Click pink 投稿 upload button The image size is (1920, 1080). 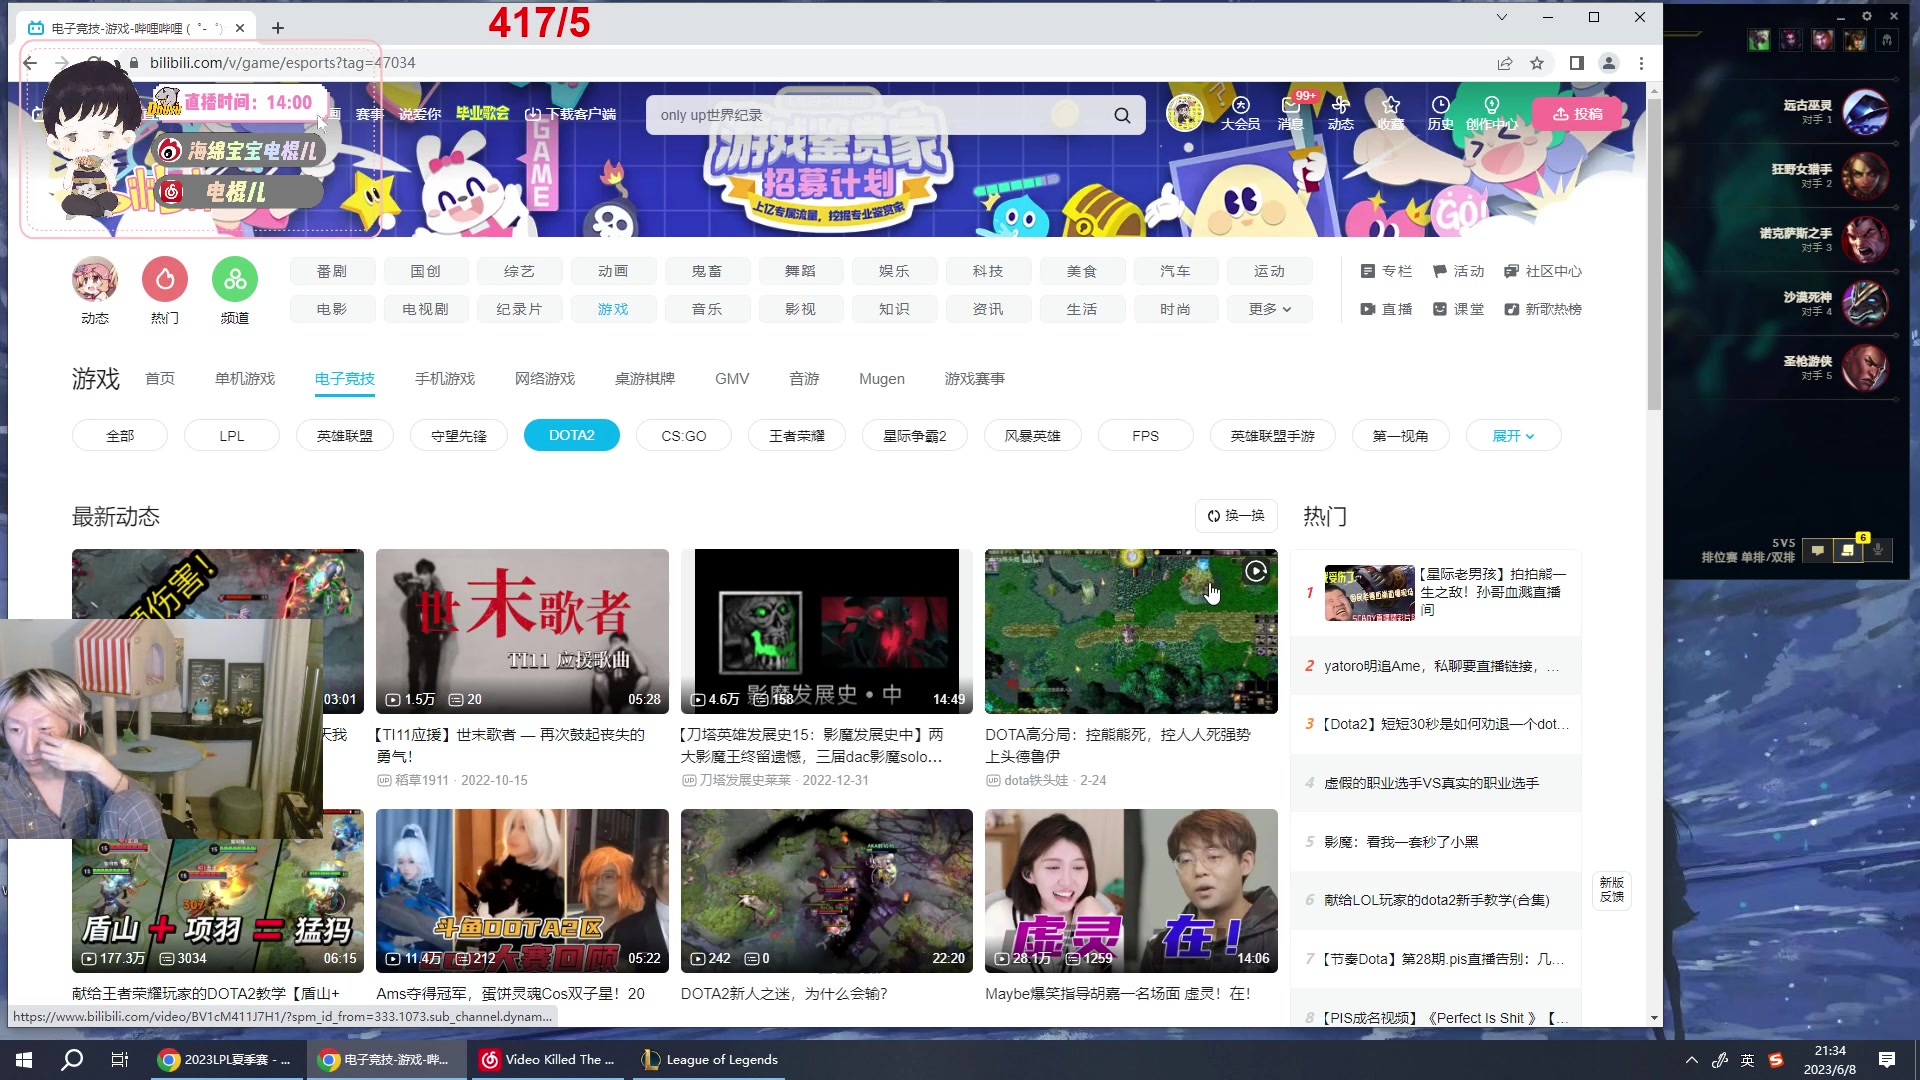point(1577,114)
